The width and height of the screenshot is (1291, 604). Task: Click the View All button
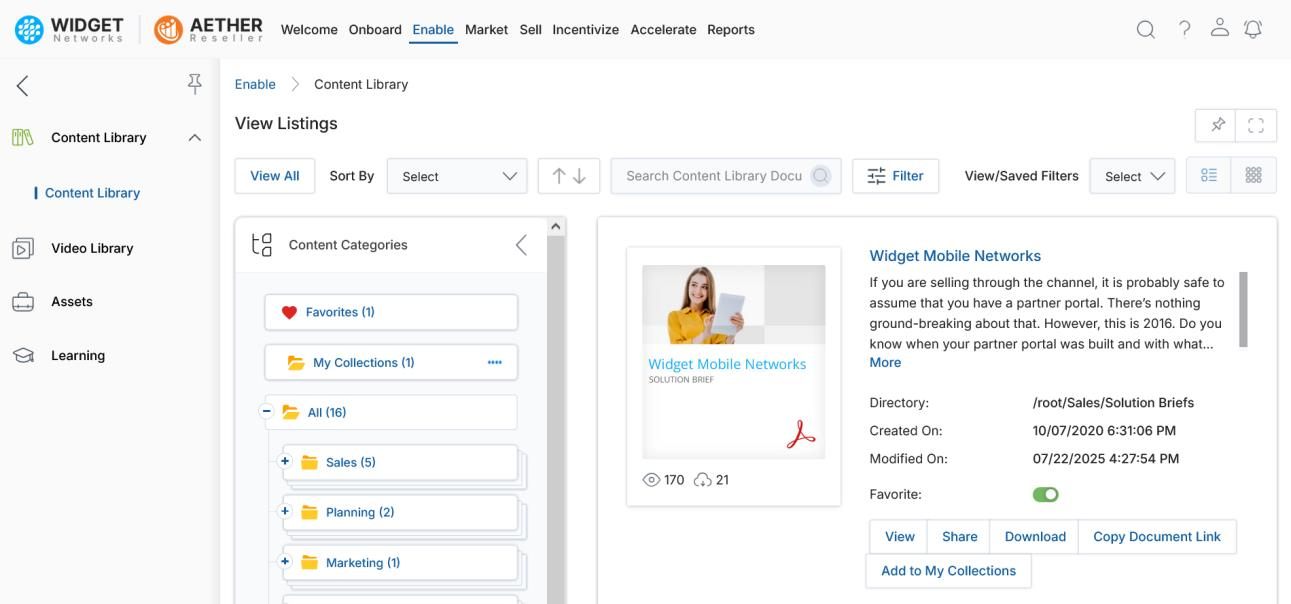pyautogui.click(x=275, y=176)
